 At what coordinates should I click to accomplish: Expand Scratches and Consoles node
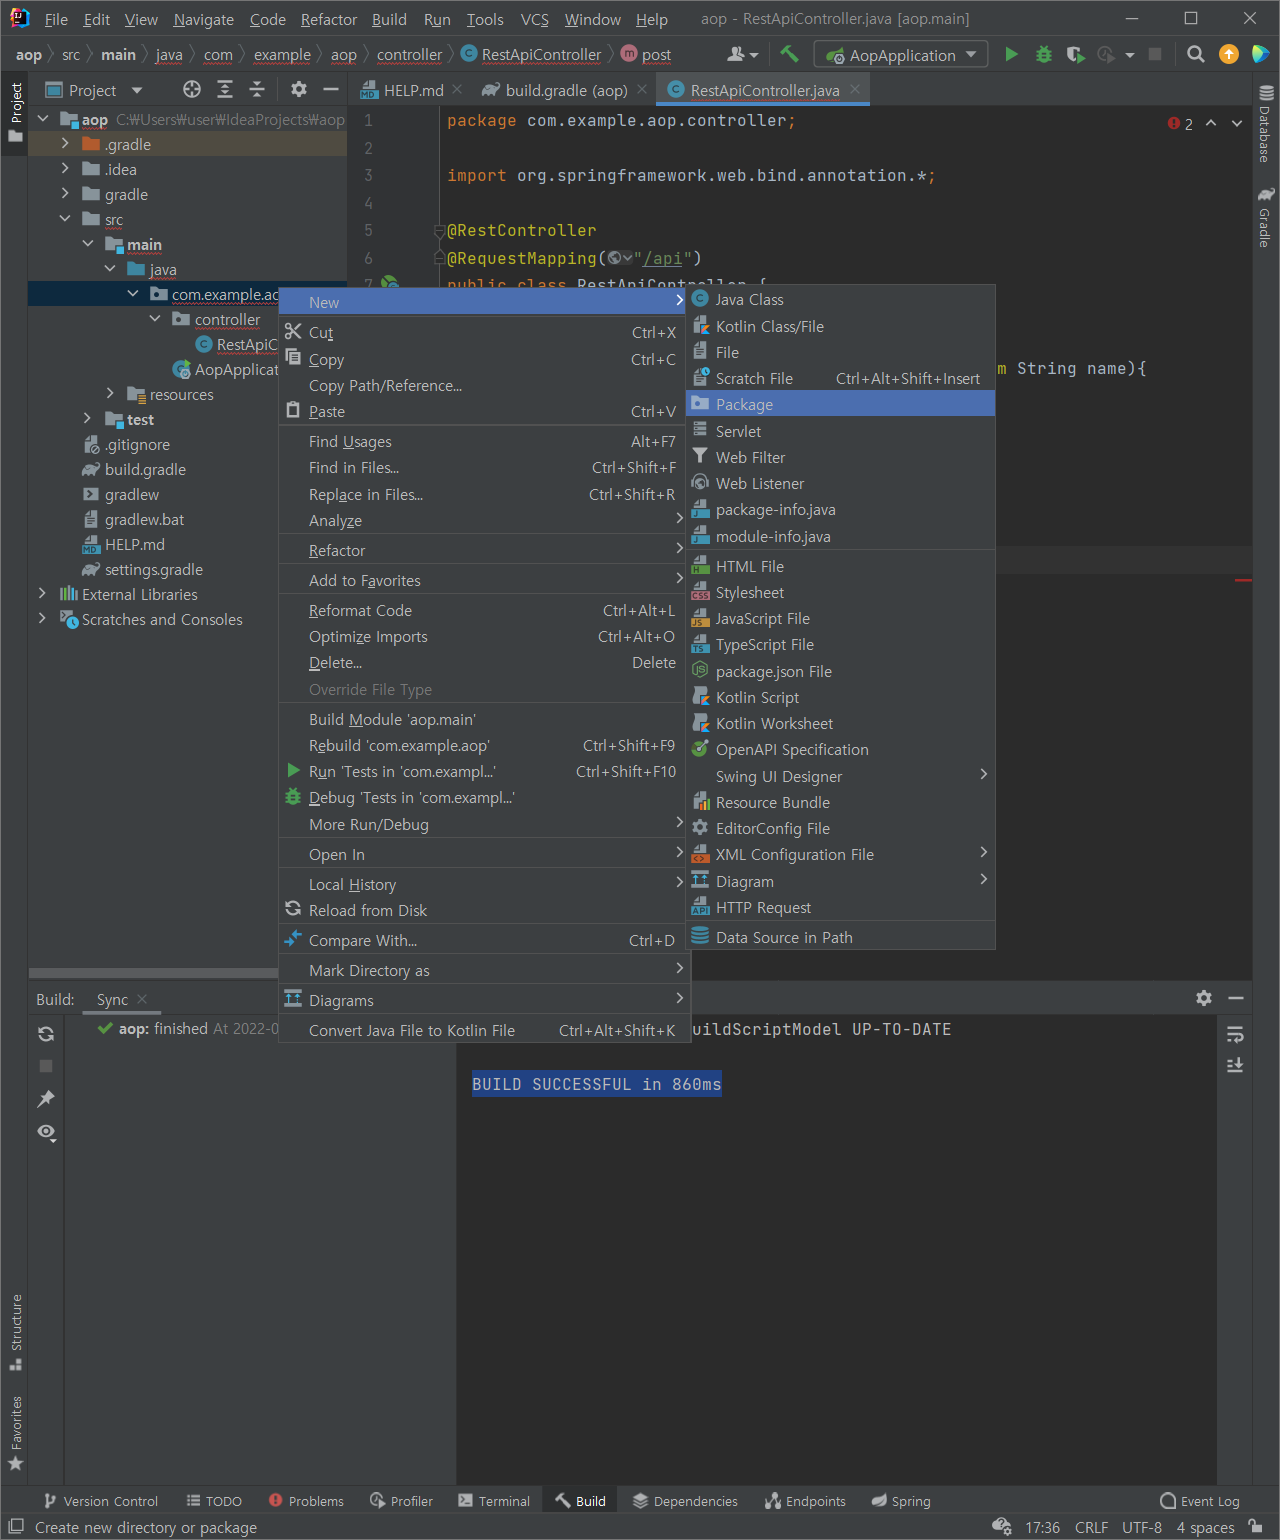(42, 619)
